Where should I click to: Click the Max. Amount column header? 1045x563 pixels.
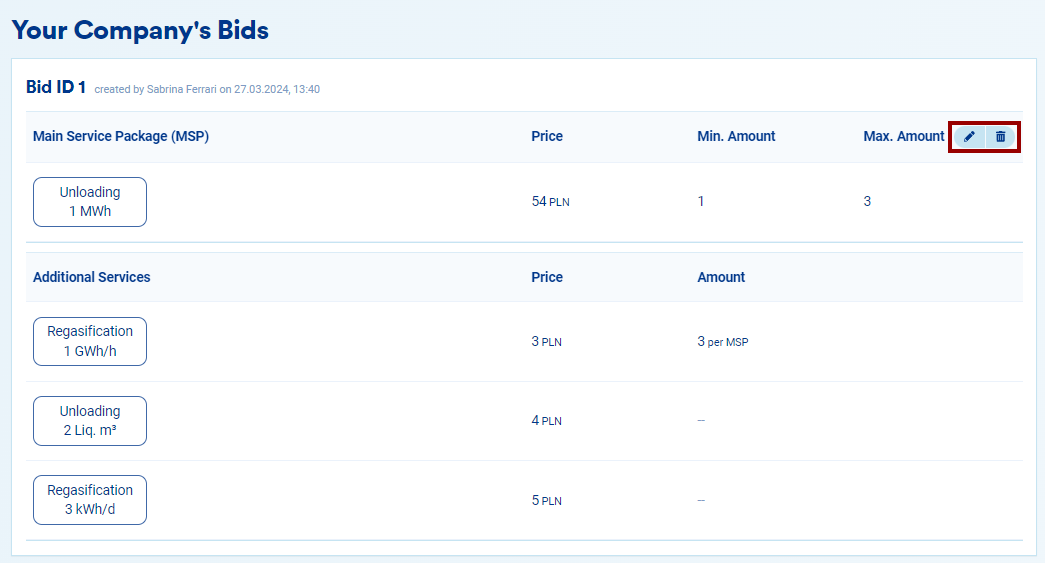coord(903,136)
